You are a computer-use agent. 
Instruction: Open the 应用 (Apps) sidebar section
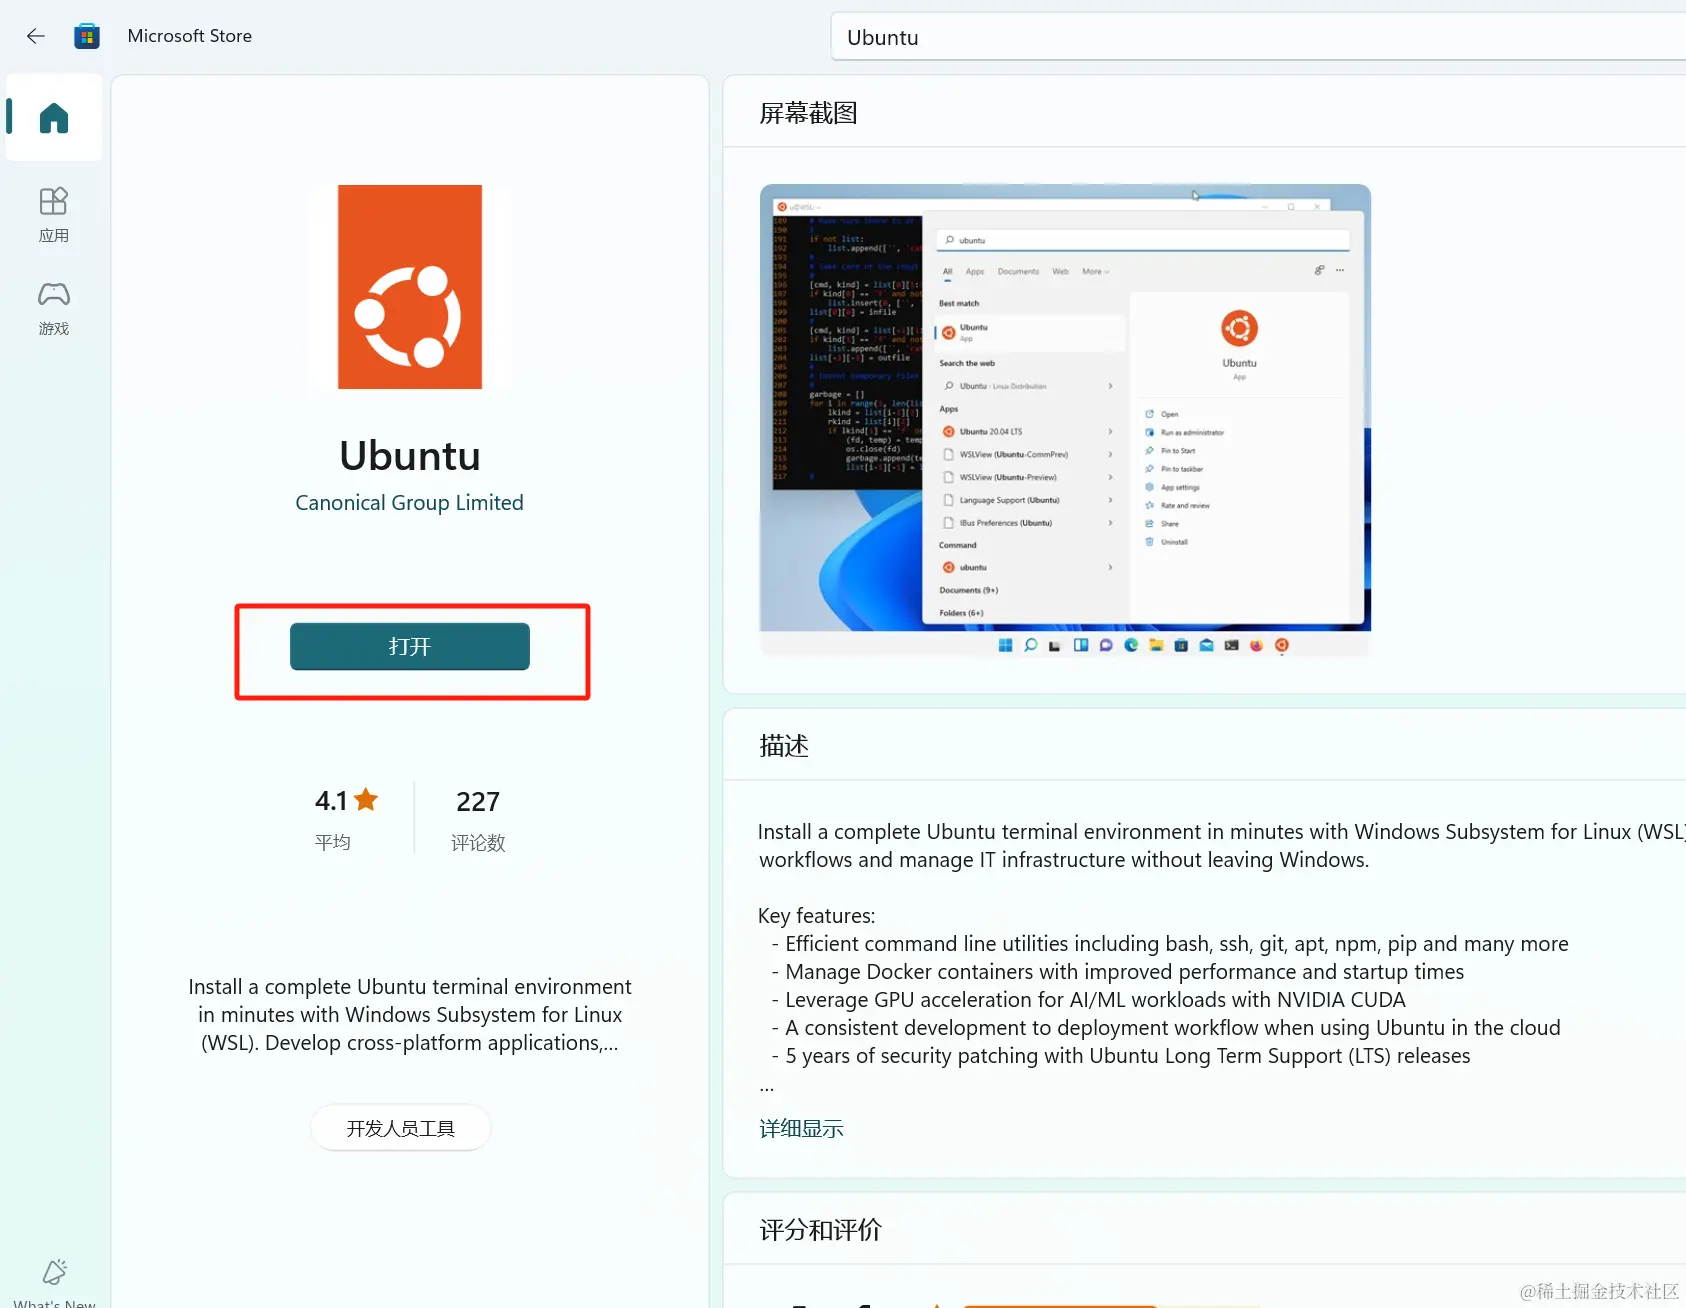coord(54,215)
